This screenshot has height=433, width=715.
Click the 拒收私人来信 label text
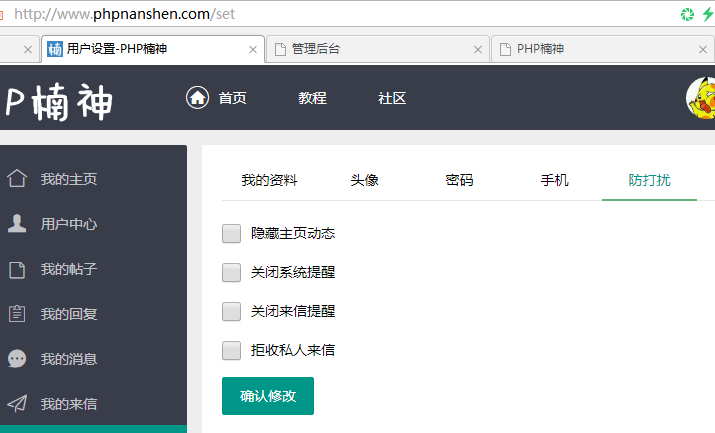click(x=293, y=351)
